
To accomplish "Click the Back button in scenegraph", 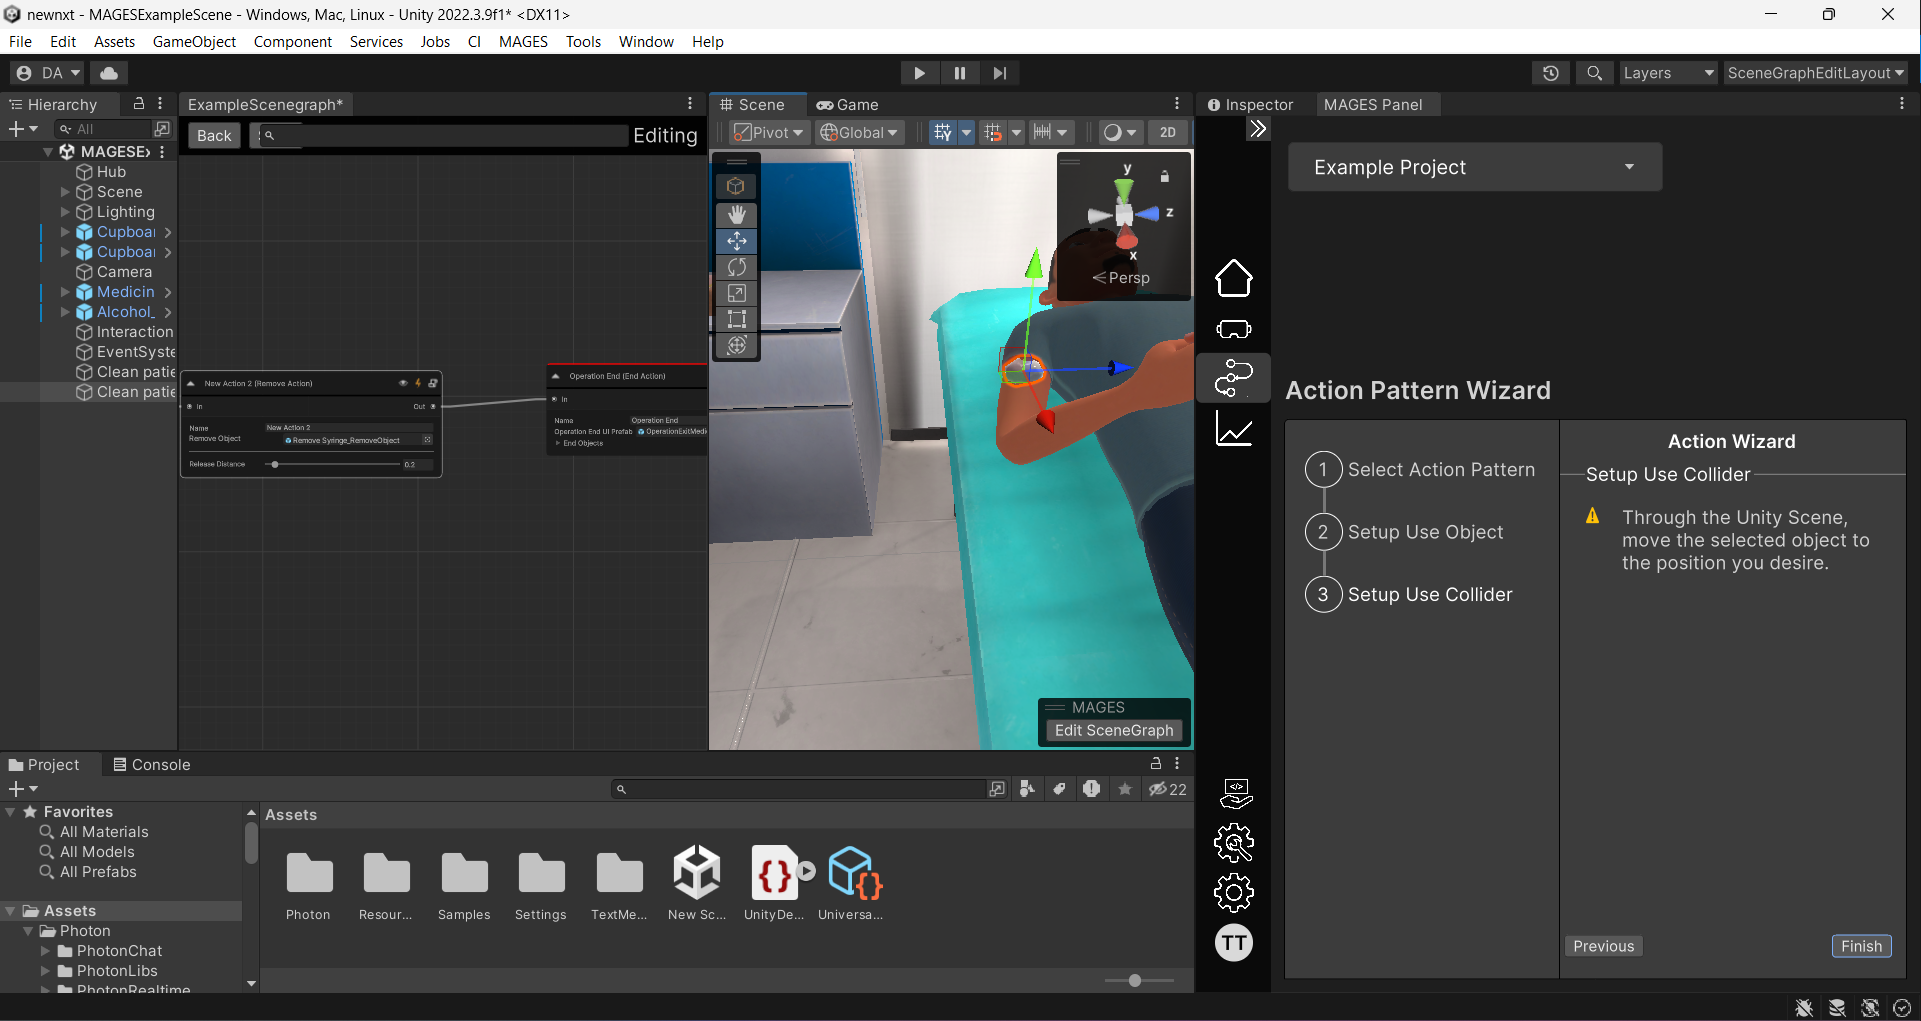I will [214, 135].
